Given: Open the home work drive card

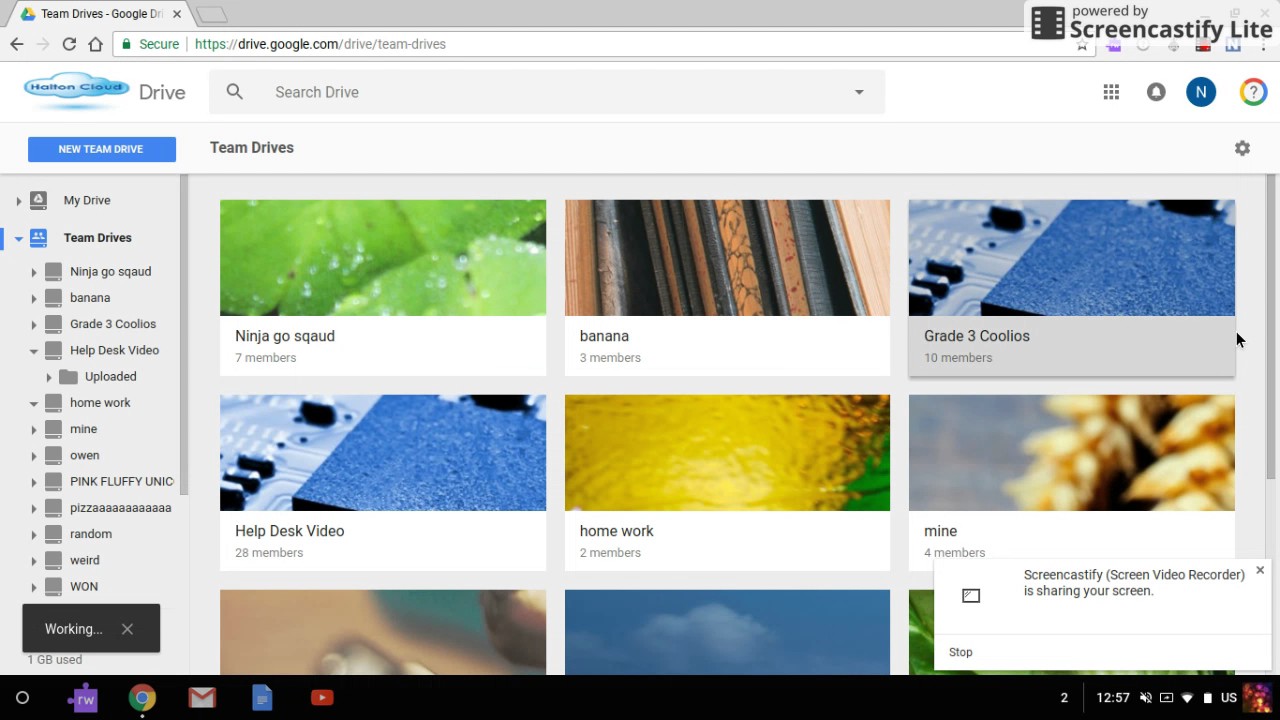Looking at the screenshot, I should tap(727, 483).
